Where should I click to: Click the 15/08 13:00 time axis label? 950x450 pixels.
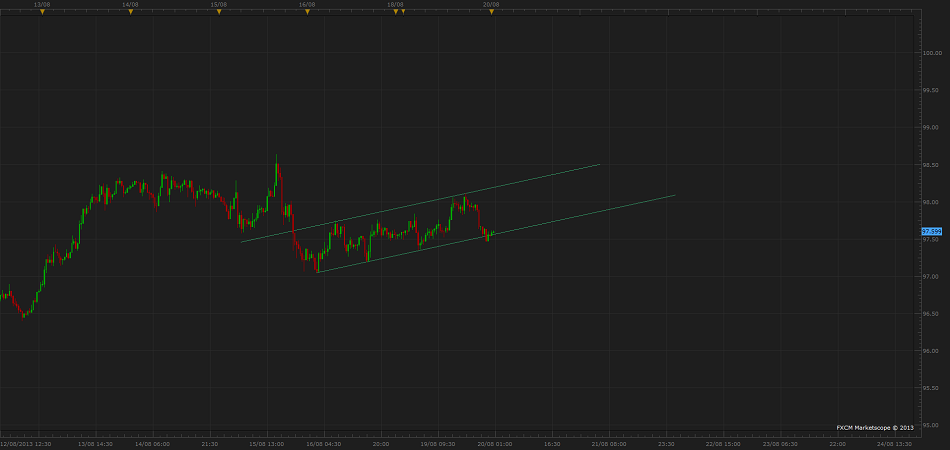tap(267, 442)
